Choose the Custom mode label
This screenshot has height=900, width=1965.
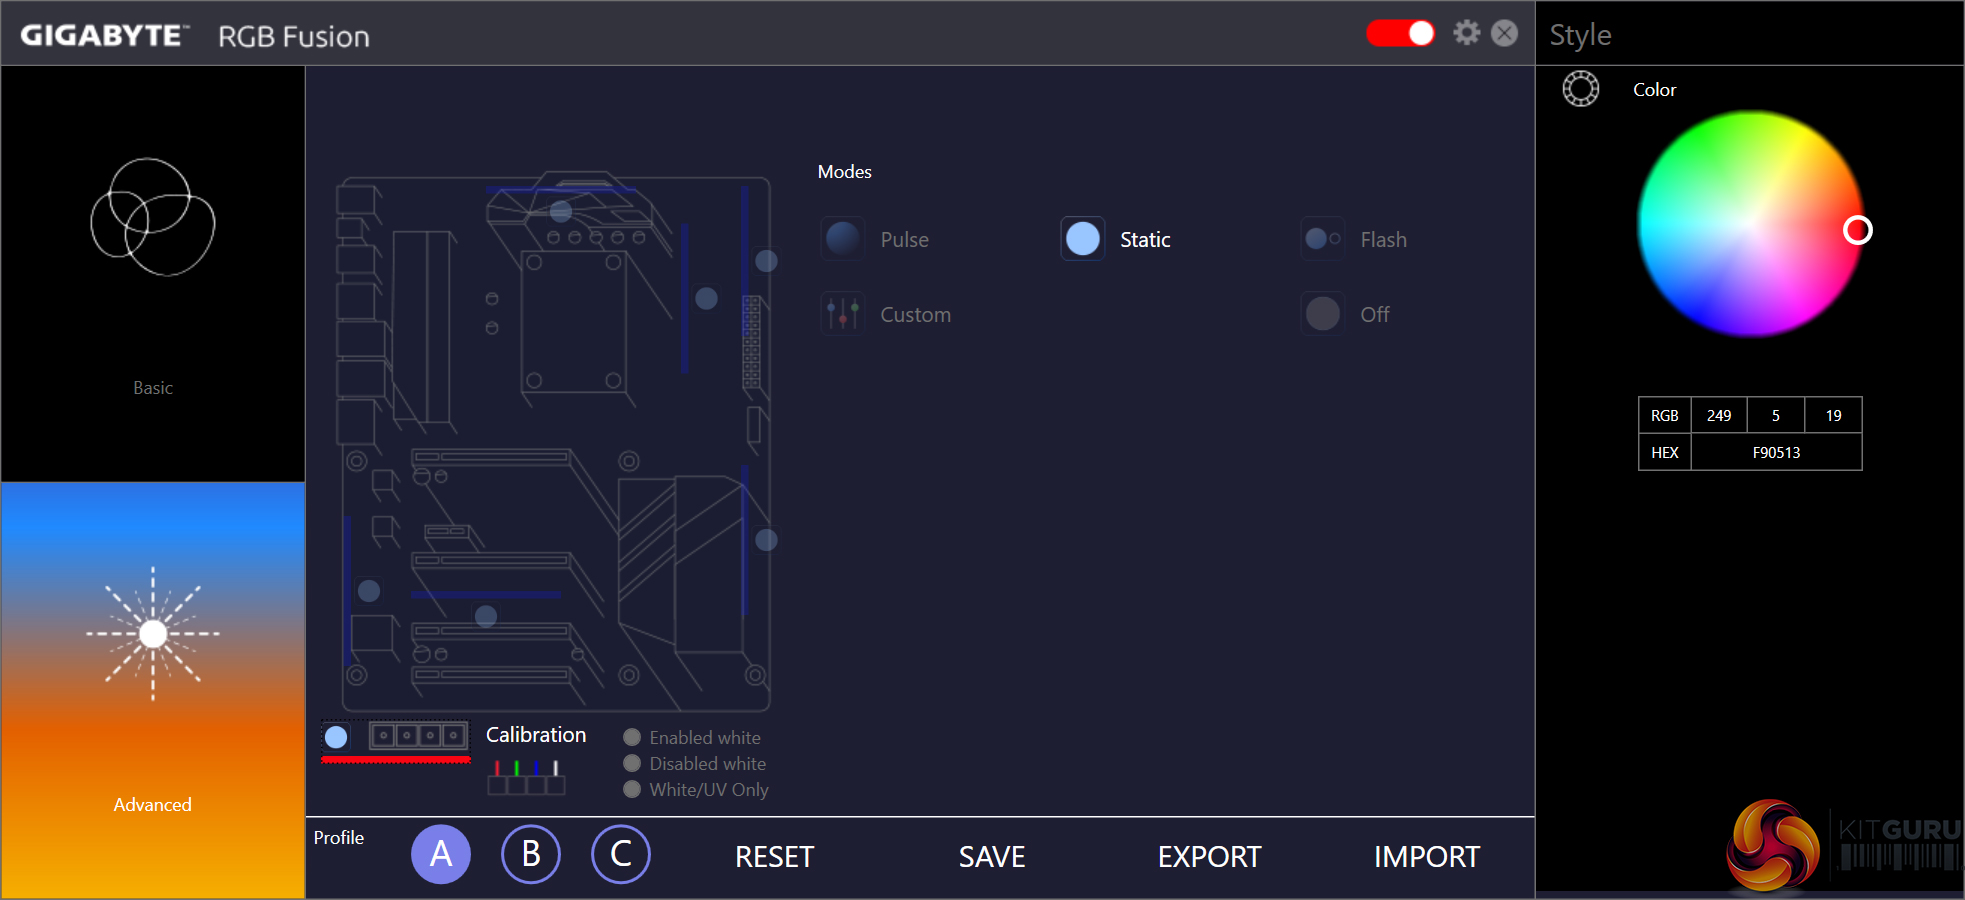coord(916,315)
